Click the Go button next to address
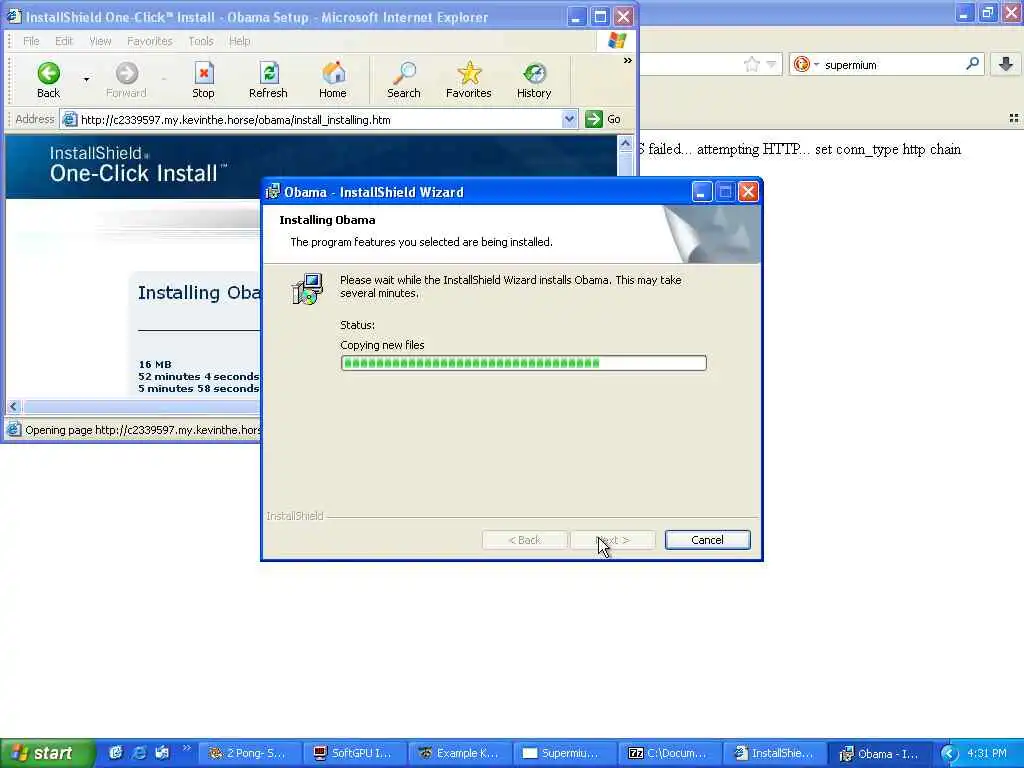Screen dimensions: 1024x768 click(x=603, y=120)
